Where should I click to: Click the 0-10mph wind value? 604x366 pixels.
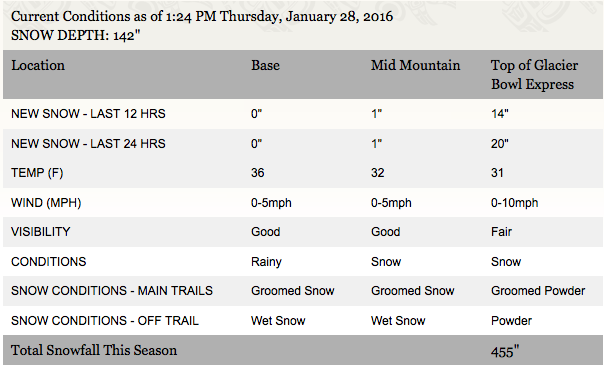coord(514,203)
